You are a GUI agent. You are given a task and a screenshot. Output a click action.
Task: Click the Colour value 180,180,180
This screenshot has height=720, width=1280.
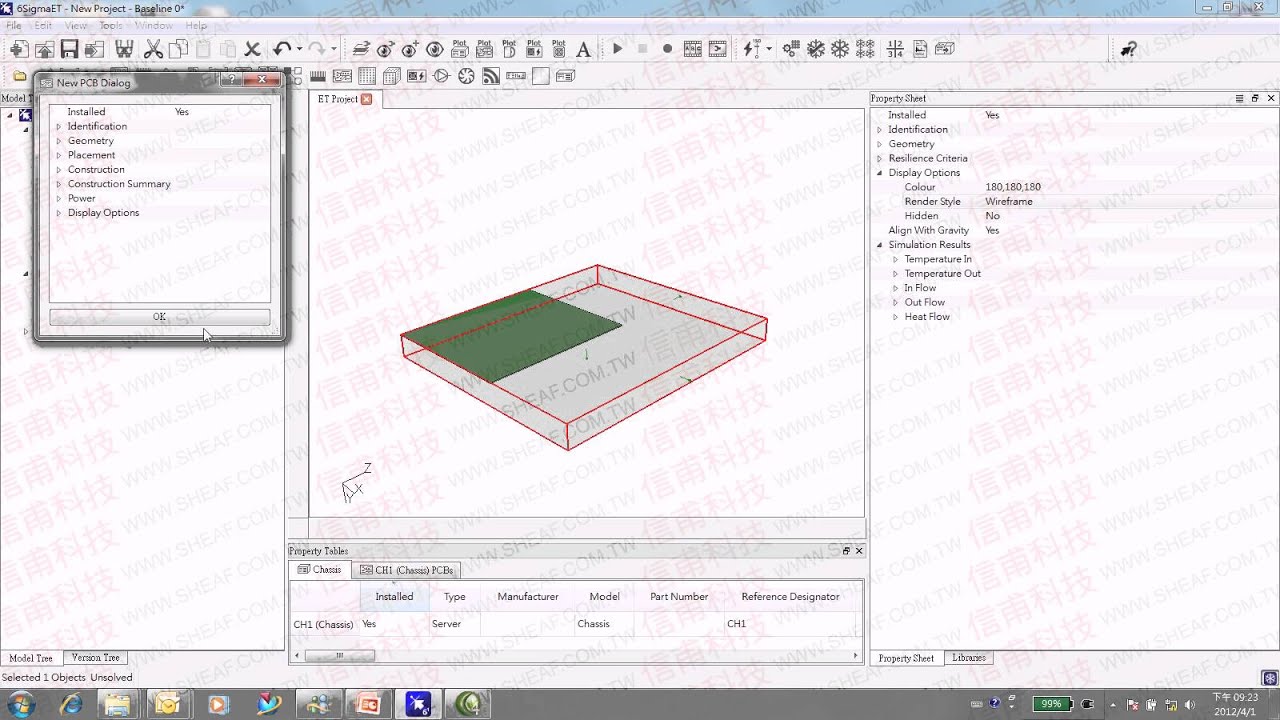[1013, 187]
